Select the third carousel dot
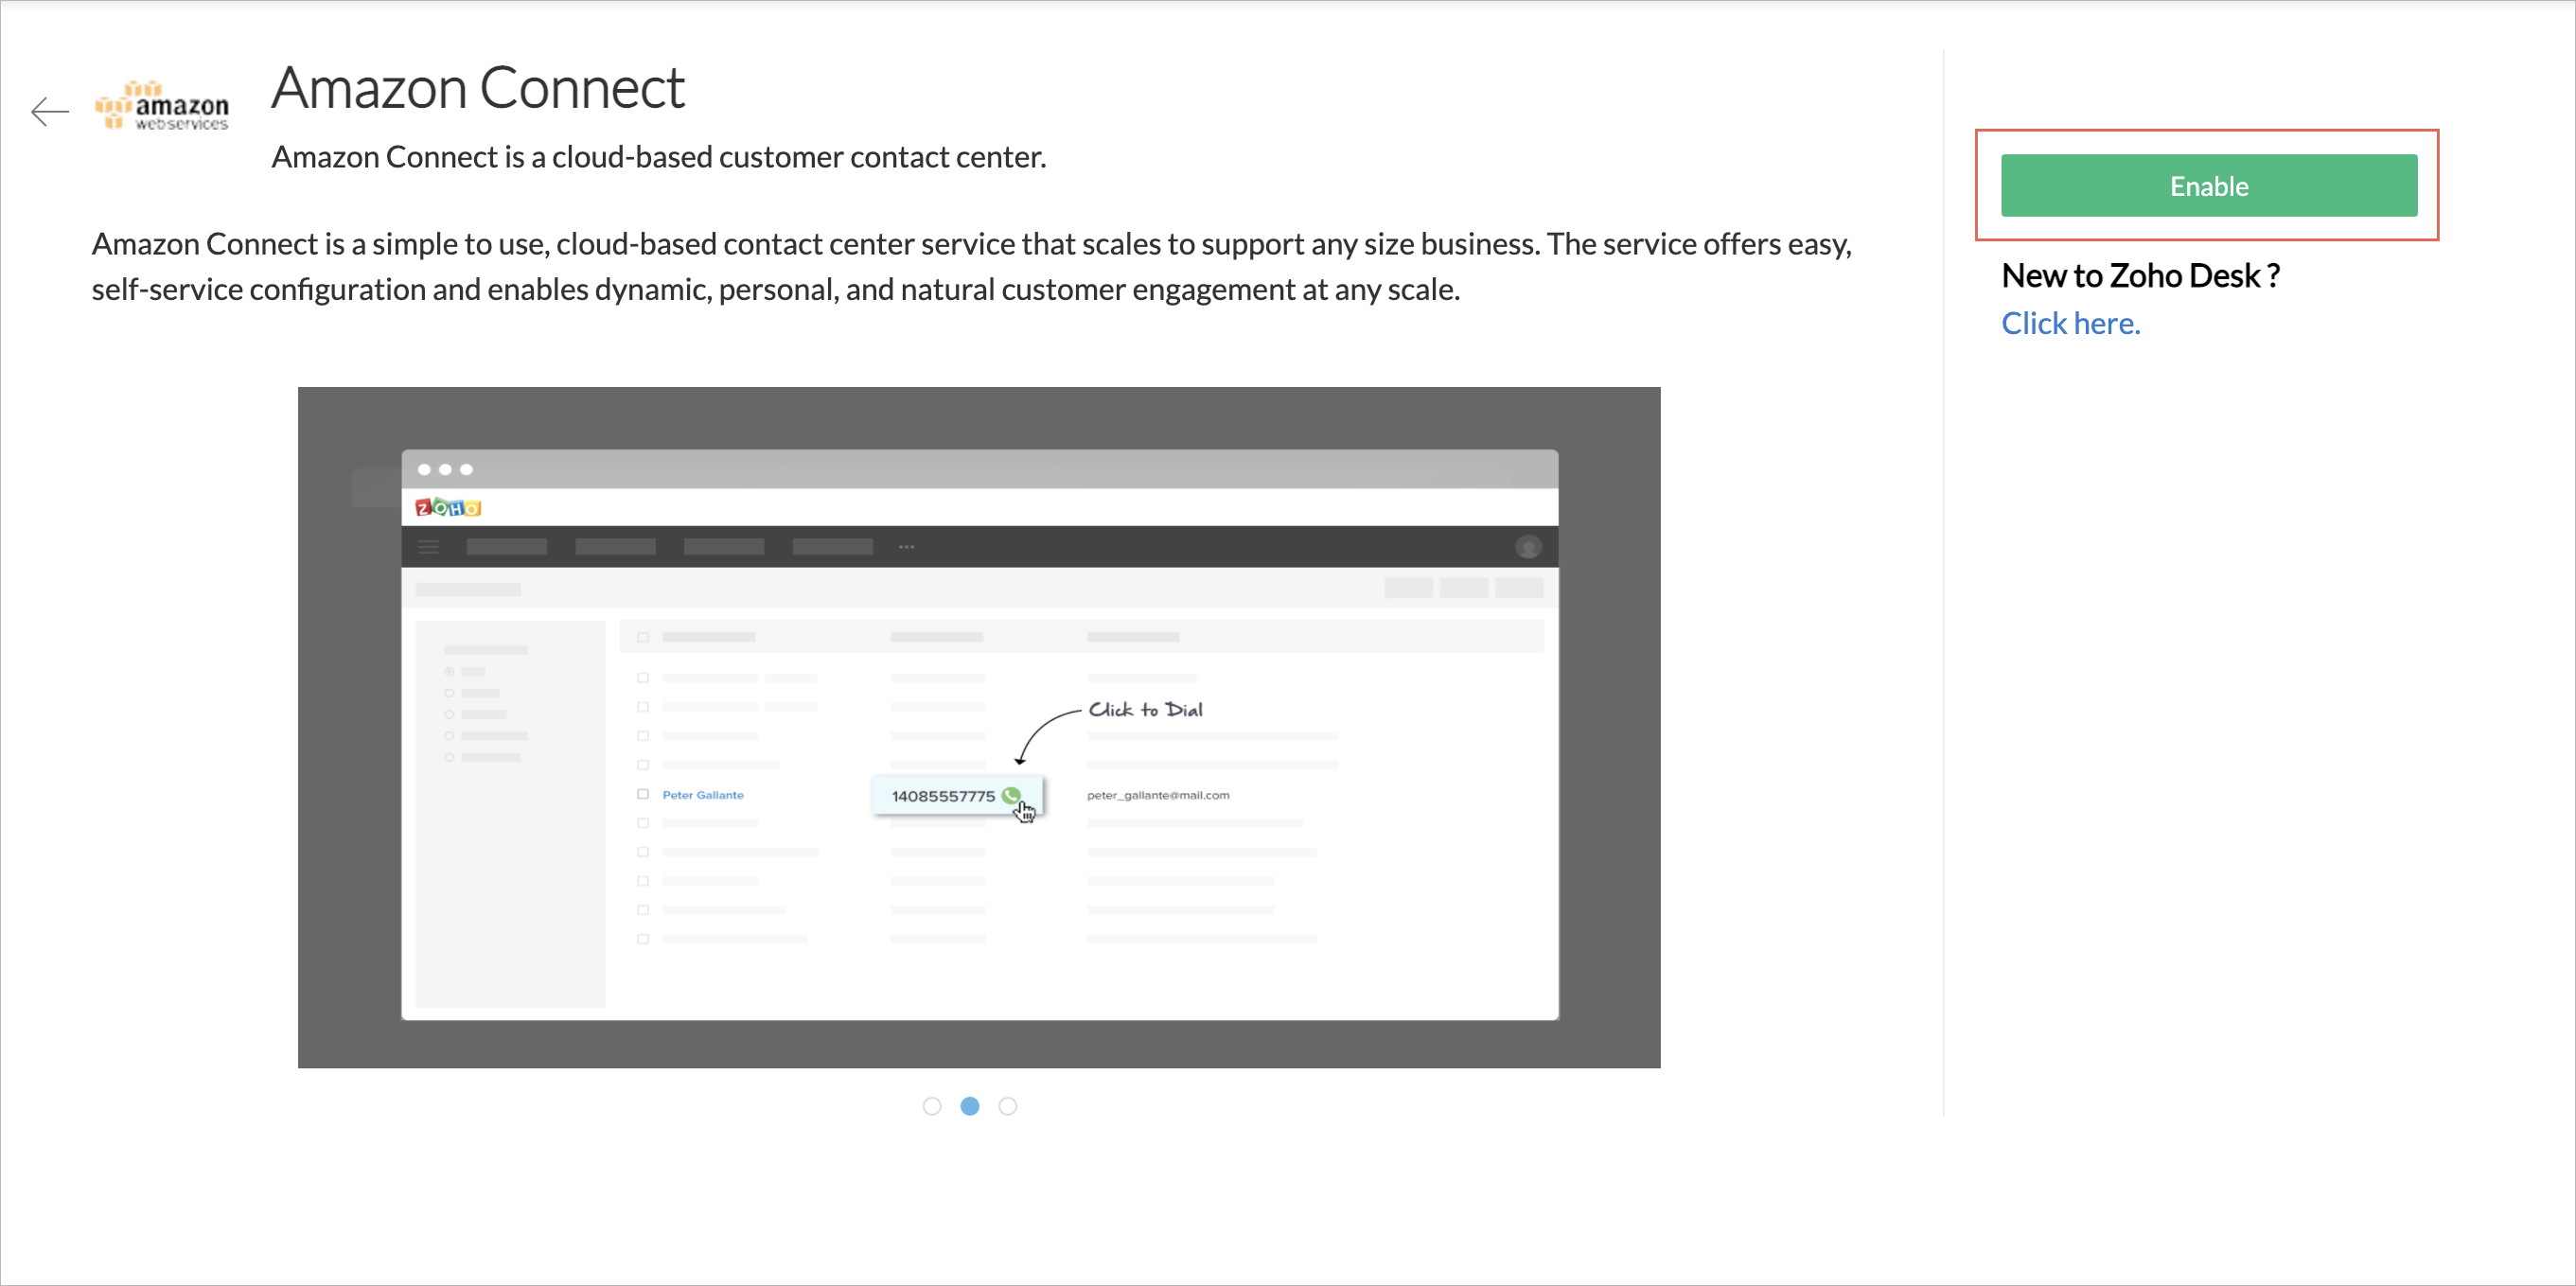This screenshot has width=2576, height=1286. [1007, 1106]
